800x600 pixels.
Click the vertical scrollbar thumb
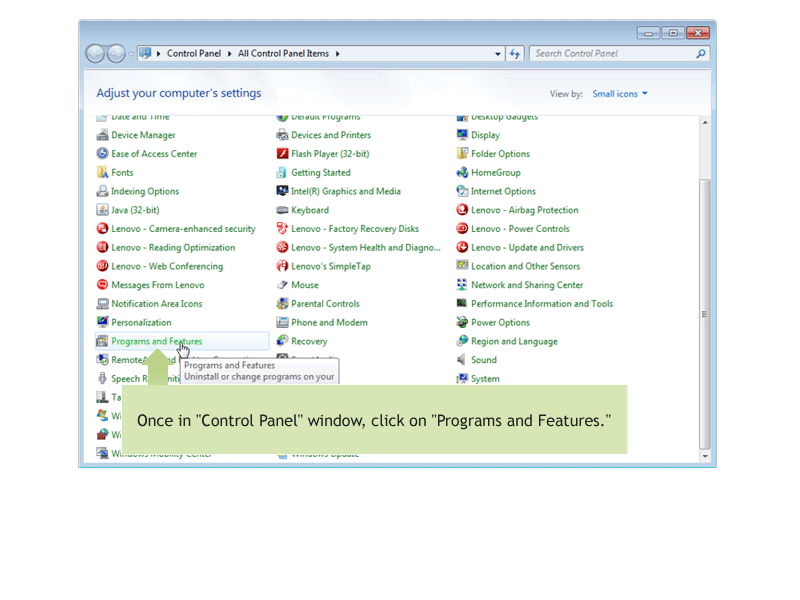(705, 314)
